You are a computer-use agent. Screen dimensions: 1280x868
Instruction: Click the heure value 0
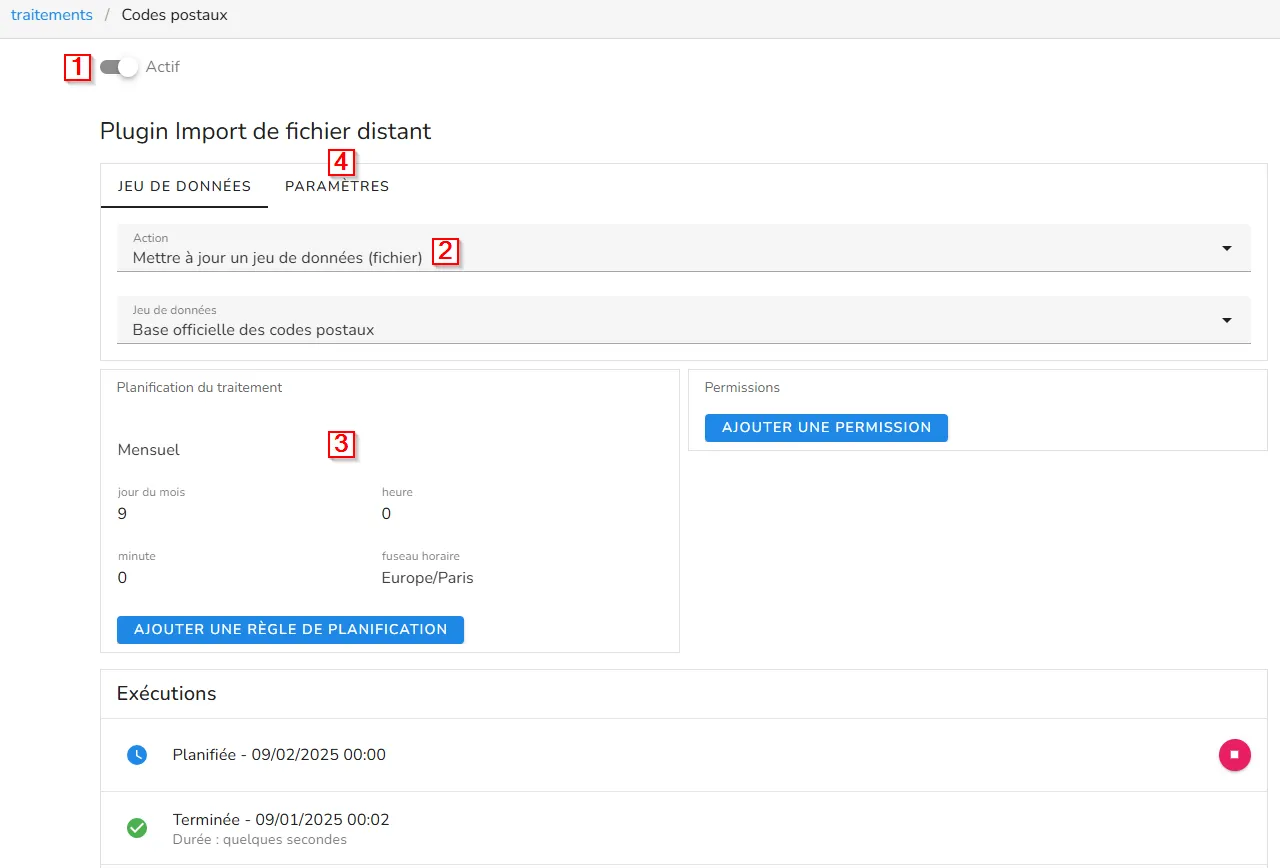coord(386,514)
